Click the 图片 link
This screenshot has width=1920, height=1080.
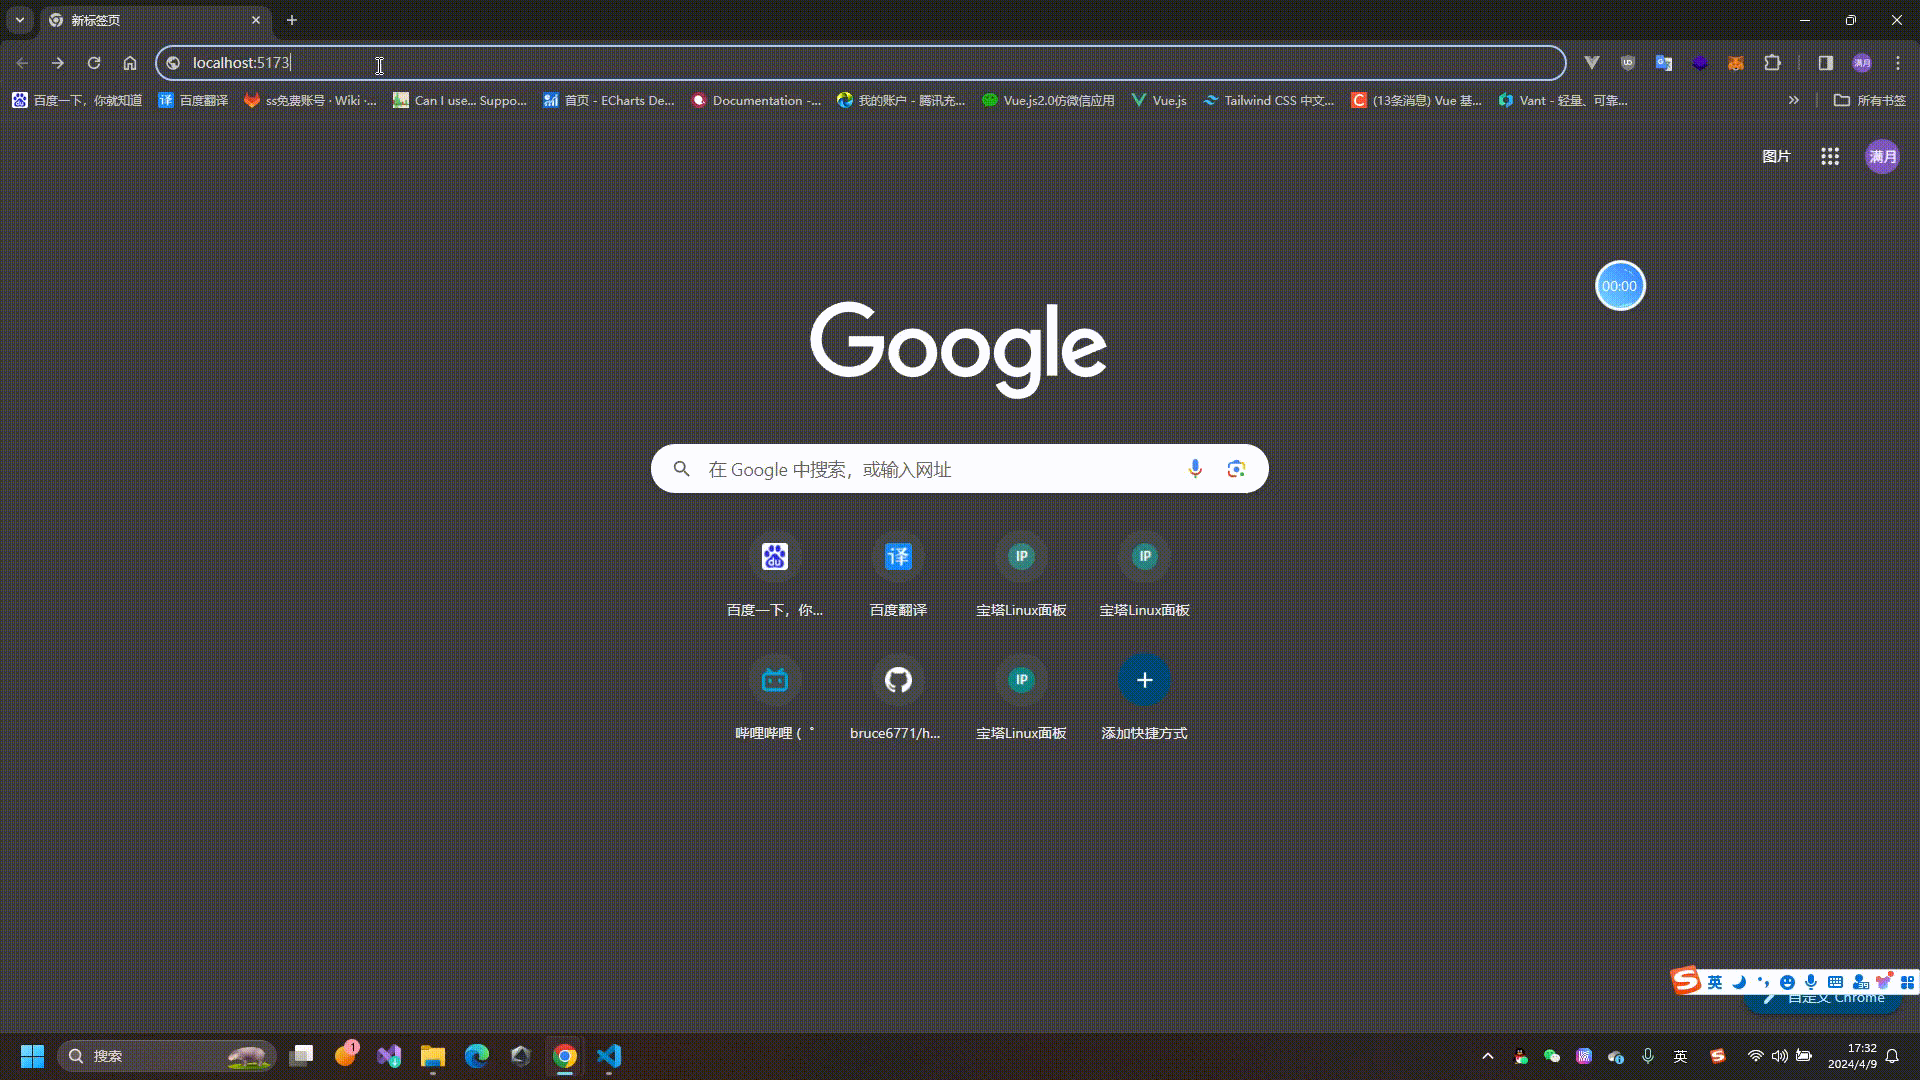tap(1776, 156)
